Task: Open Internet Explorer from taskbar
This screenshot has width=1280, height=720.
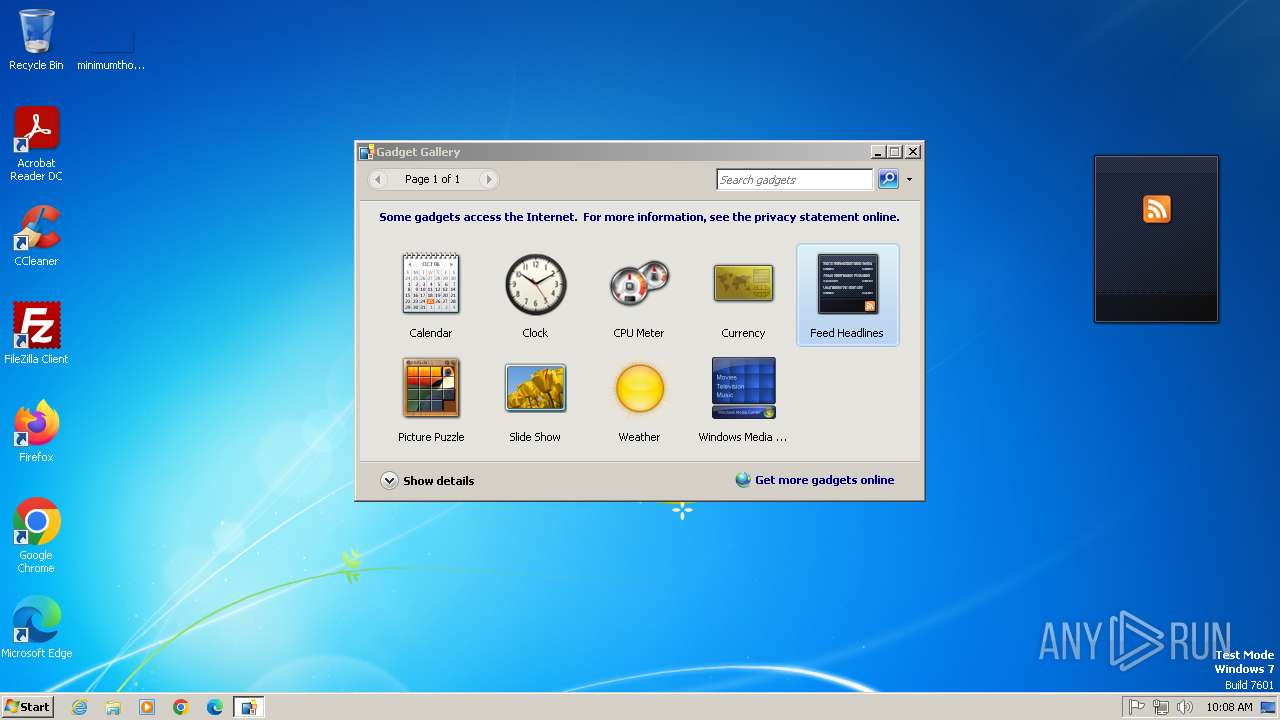Action: 79,707
